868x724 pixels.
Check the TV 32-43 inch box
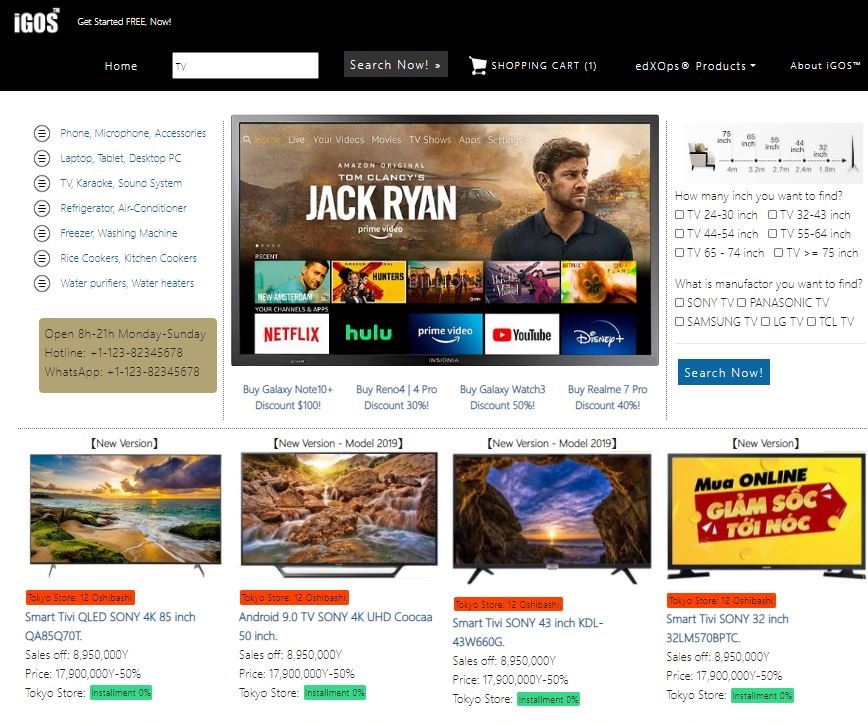[772, 215]
